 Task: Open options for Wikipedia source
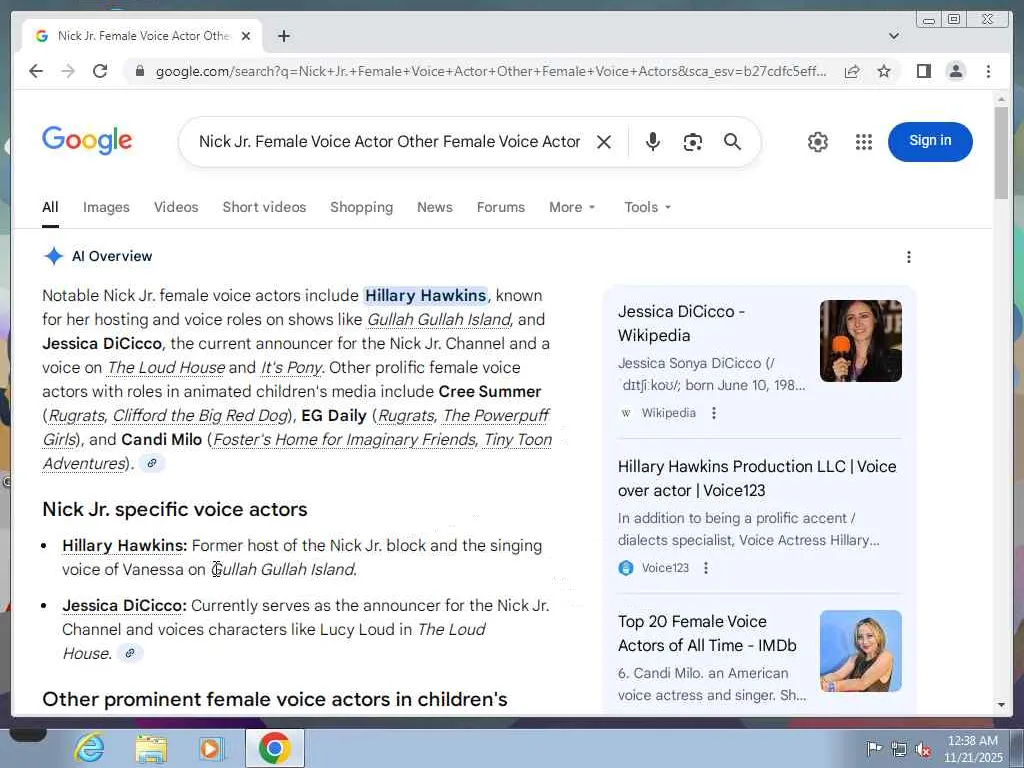tap(714, 413)
